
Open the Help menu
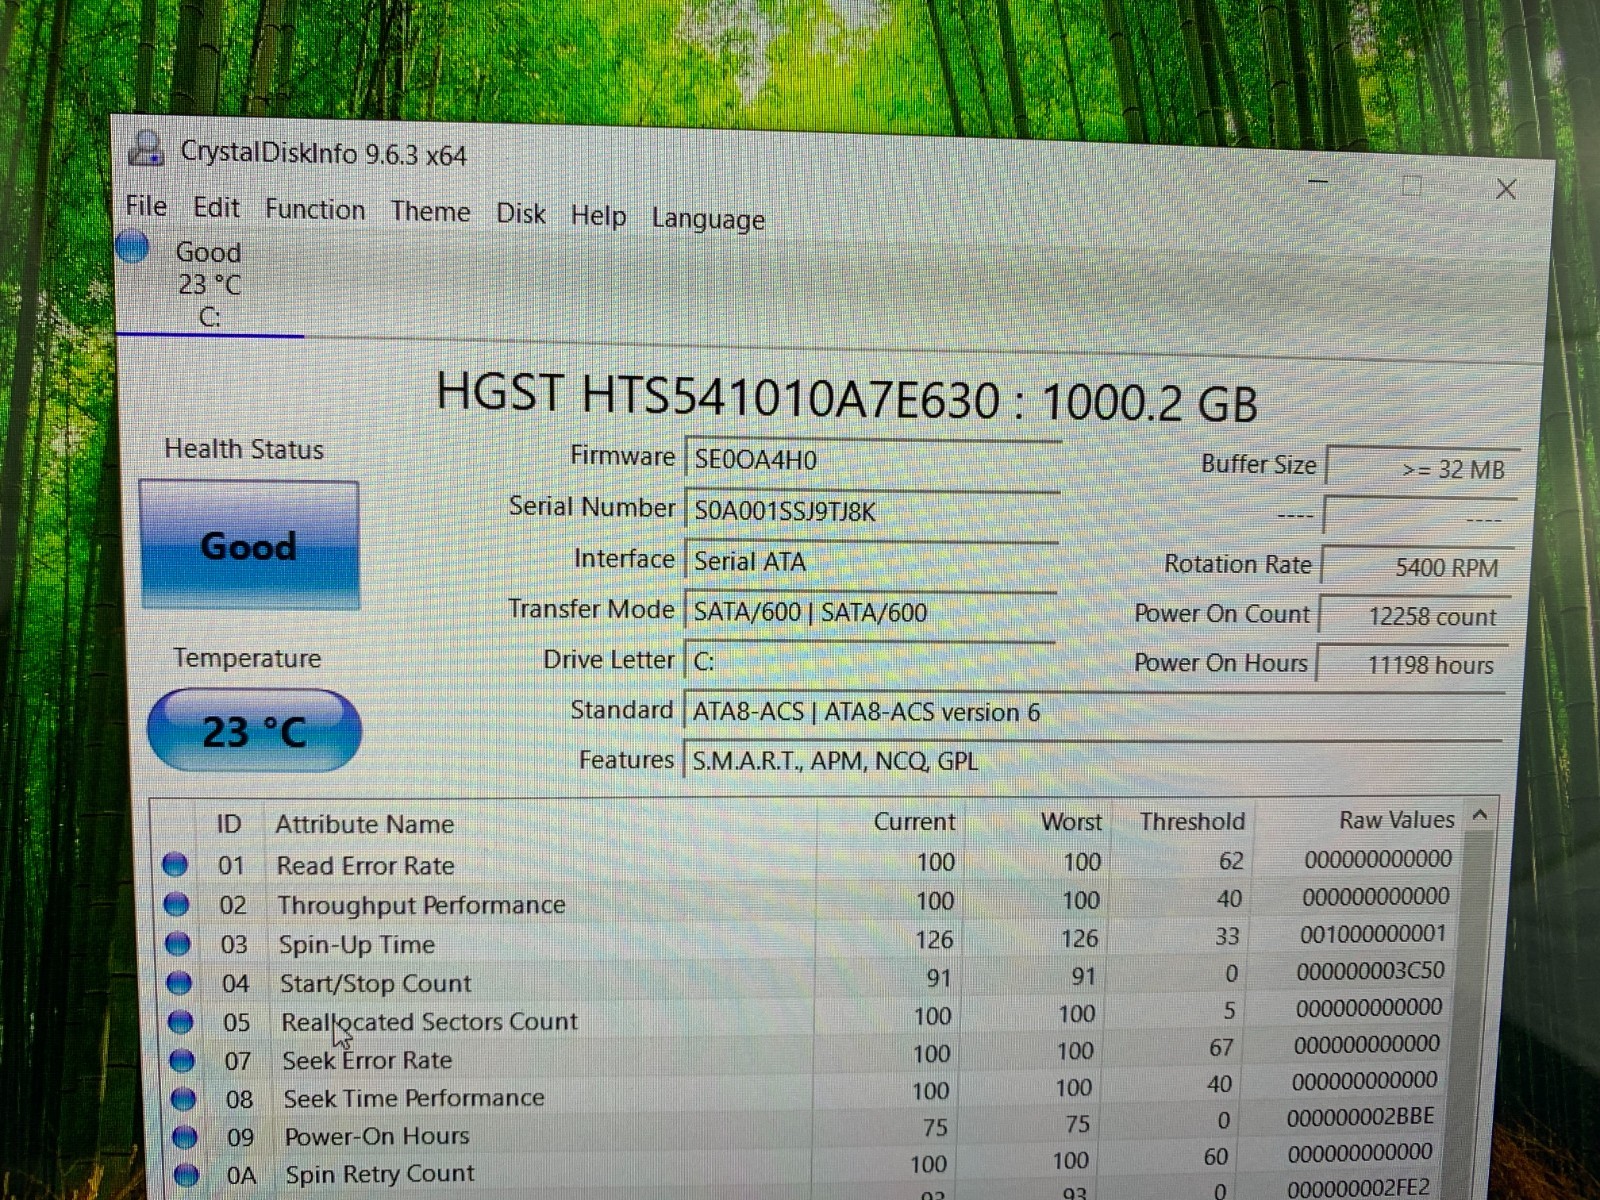[x=598, y=216]
